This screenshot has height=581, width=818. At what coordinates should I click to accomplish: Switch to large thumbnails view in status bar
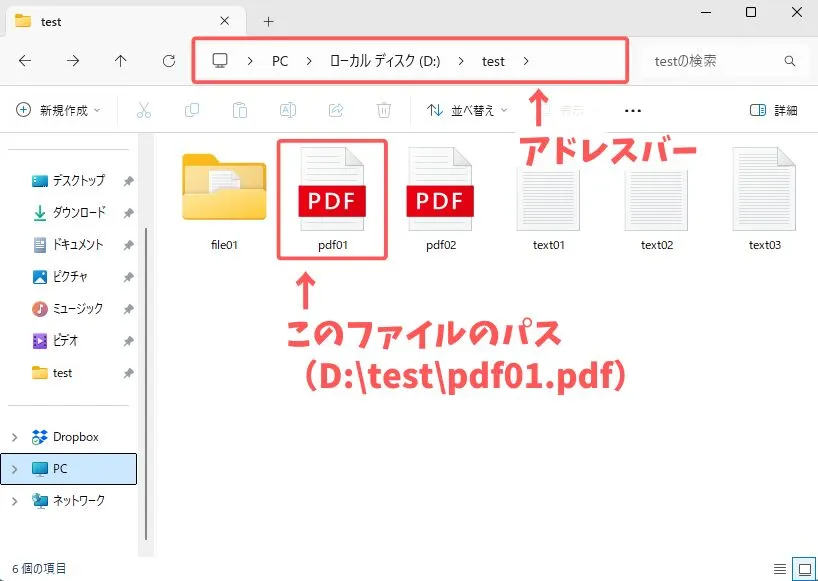[803, 568]
